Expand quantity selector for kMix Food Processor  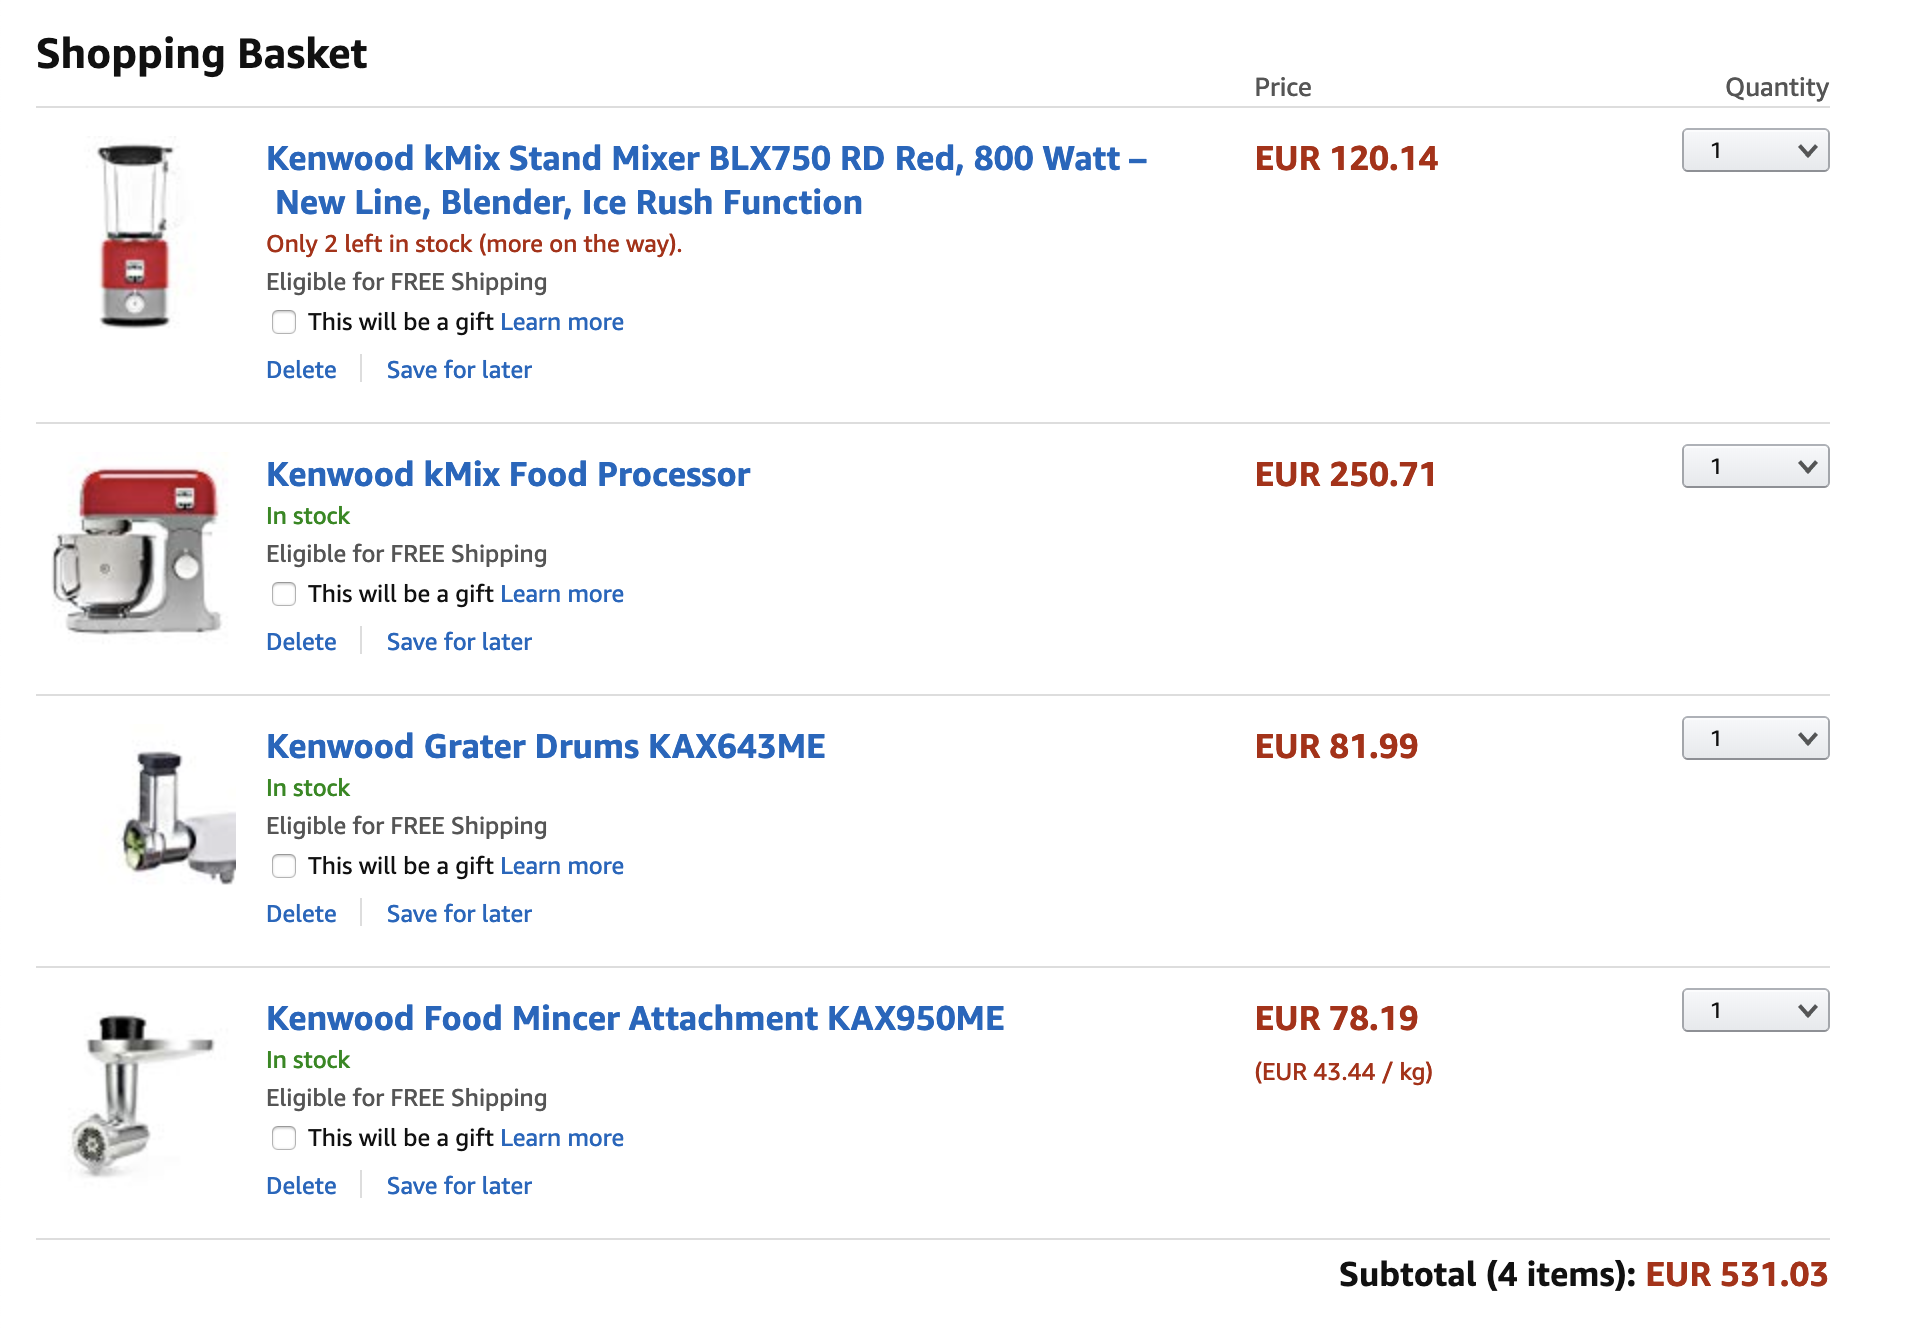1755,466
